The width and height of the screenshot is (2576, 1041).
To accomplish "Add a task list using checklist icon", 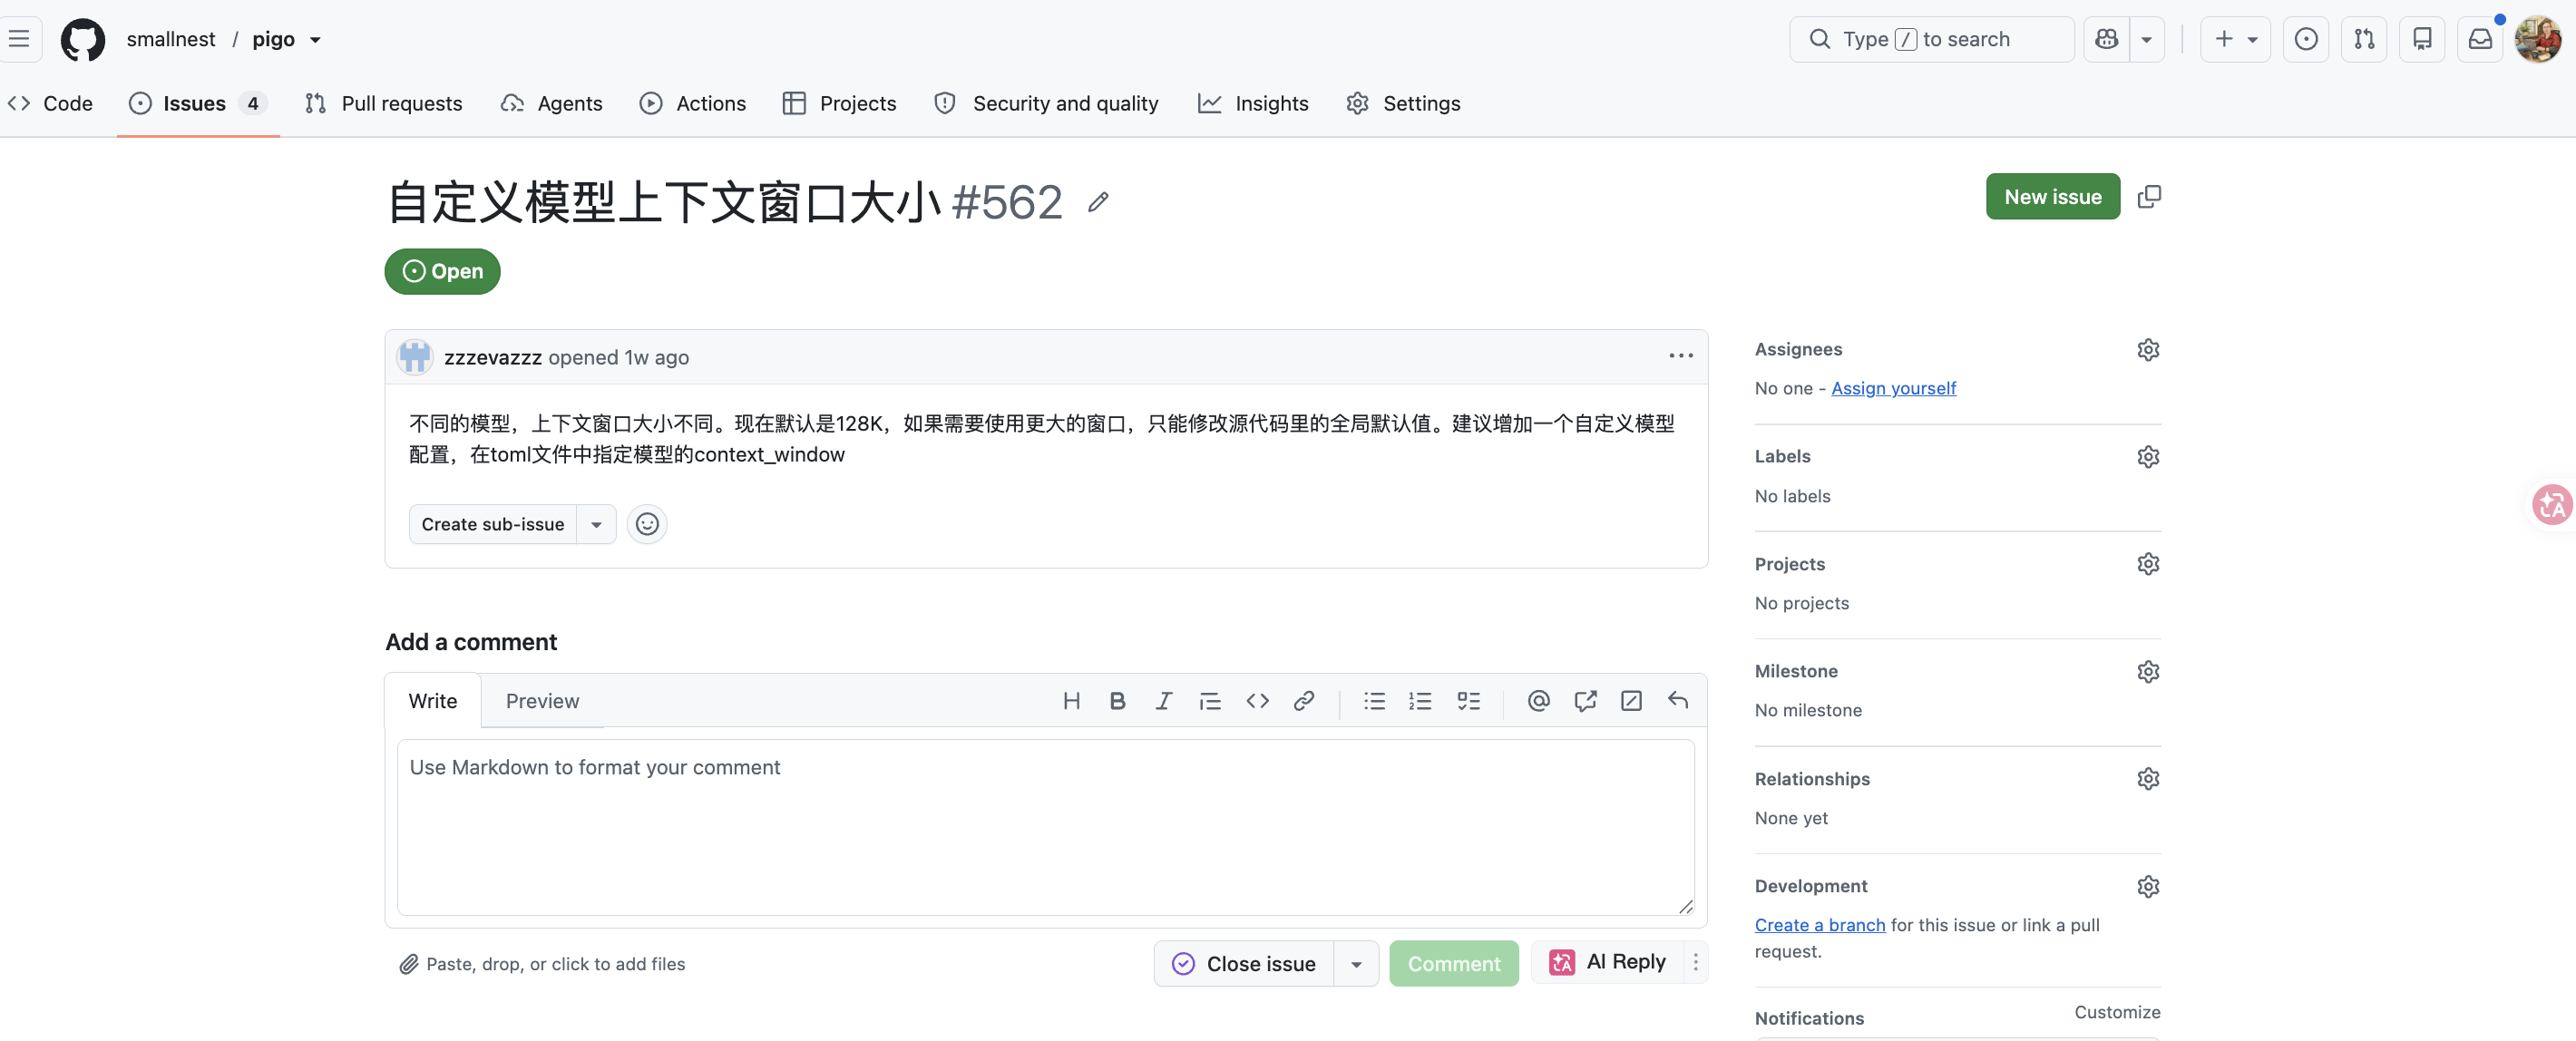I will (1468, 701).
